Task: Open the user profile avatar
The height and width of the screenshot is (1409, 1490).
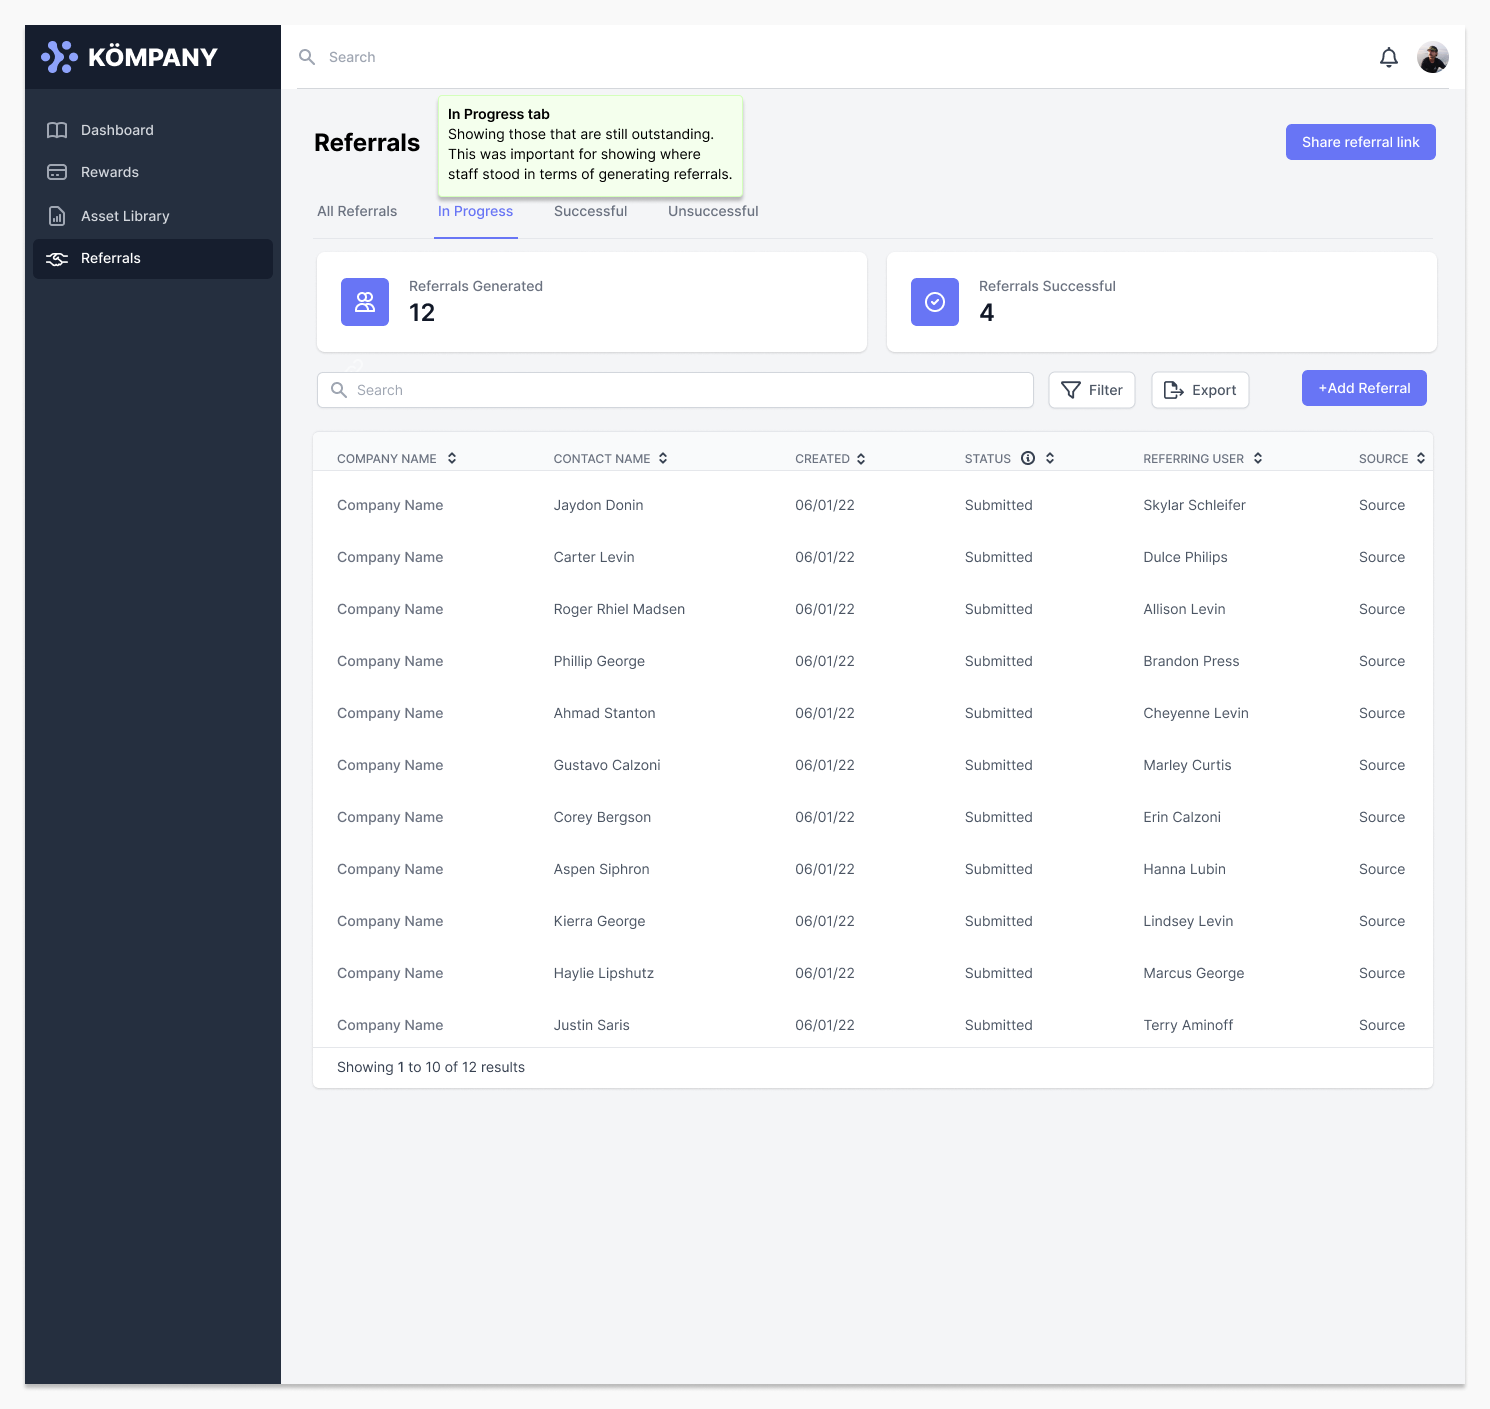Action: point(1432,58)
